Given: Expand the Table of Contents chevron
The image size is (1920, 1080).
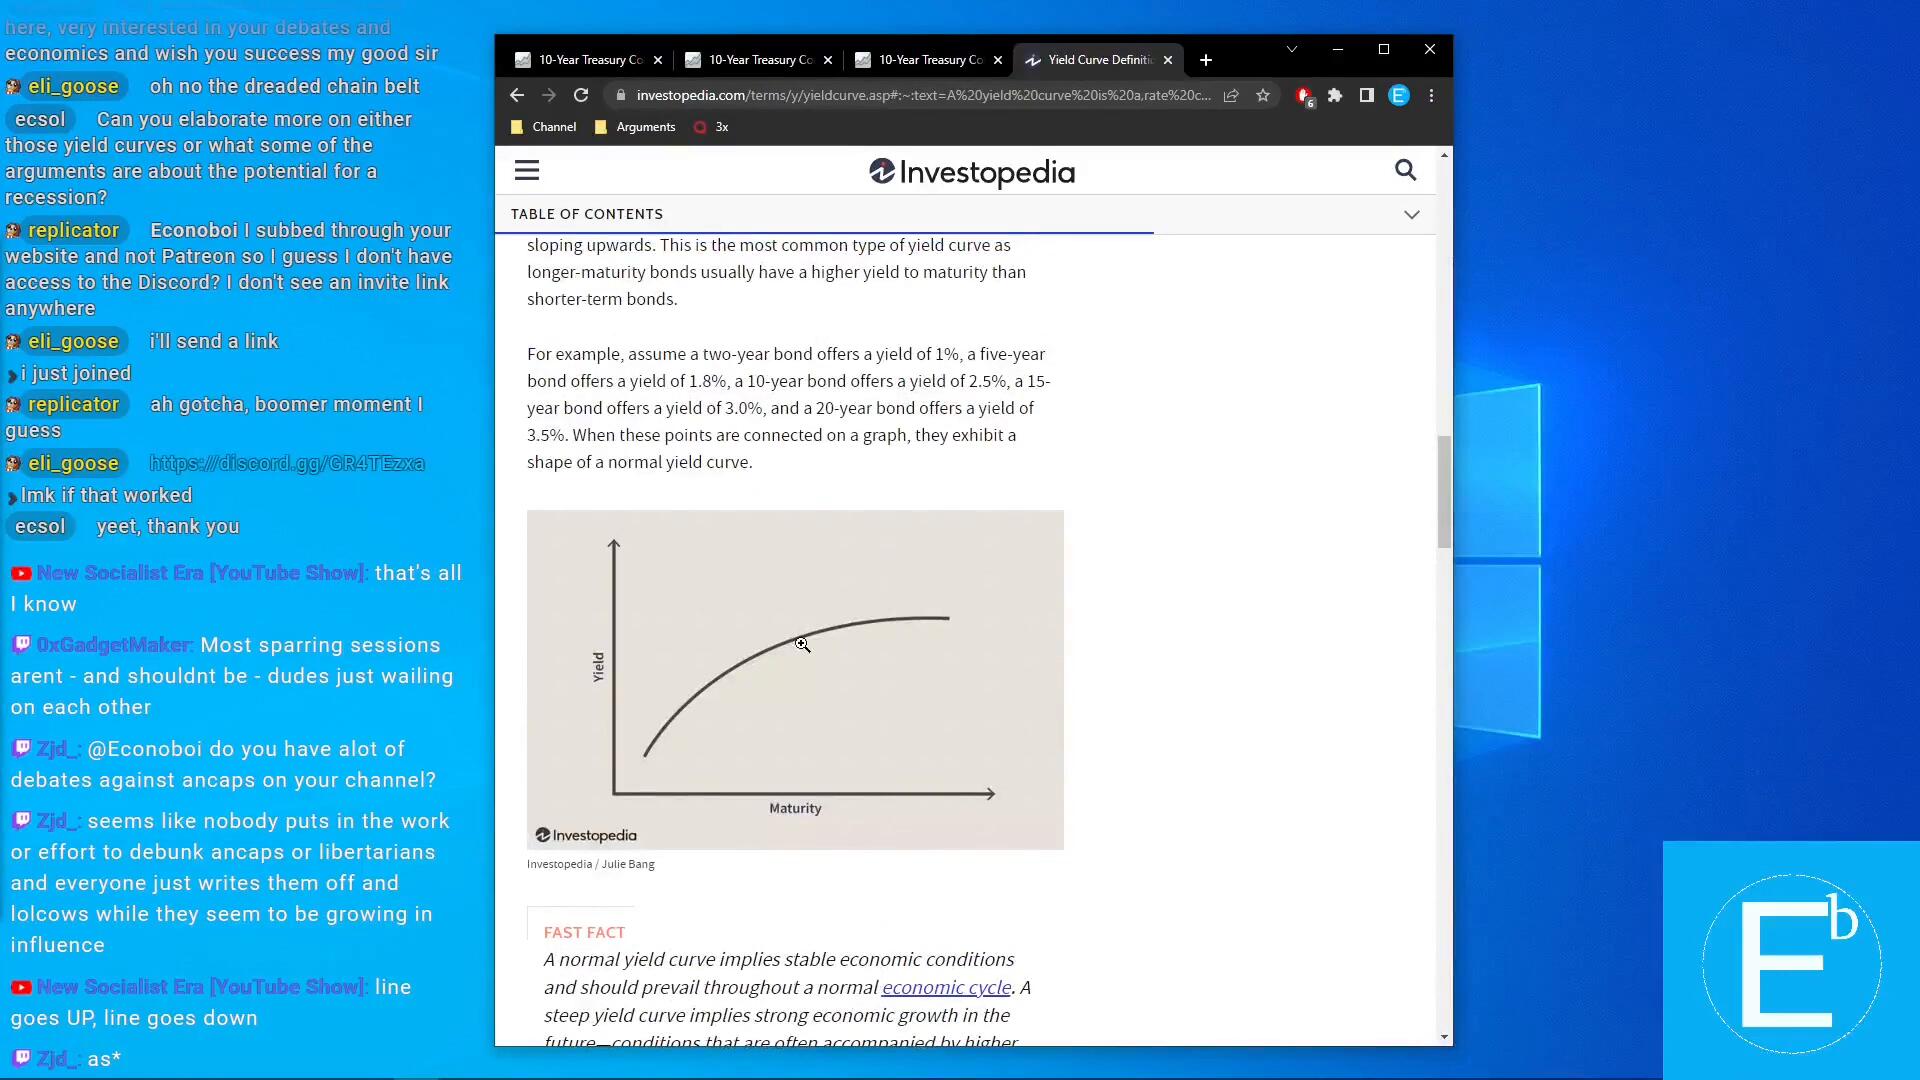Looking at the screenshot, I should (1411, 214).
